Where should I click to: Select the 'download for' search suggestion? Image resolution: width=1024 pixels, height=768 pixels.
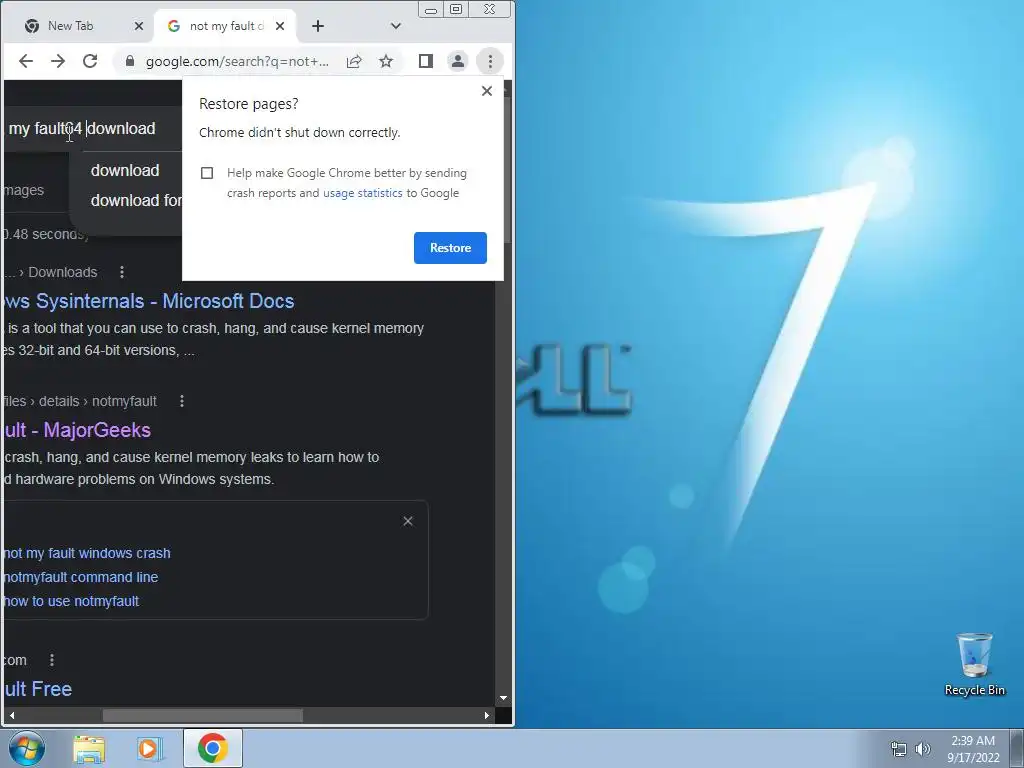pyautogui.click(x=136, y=200)
